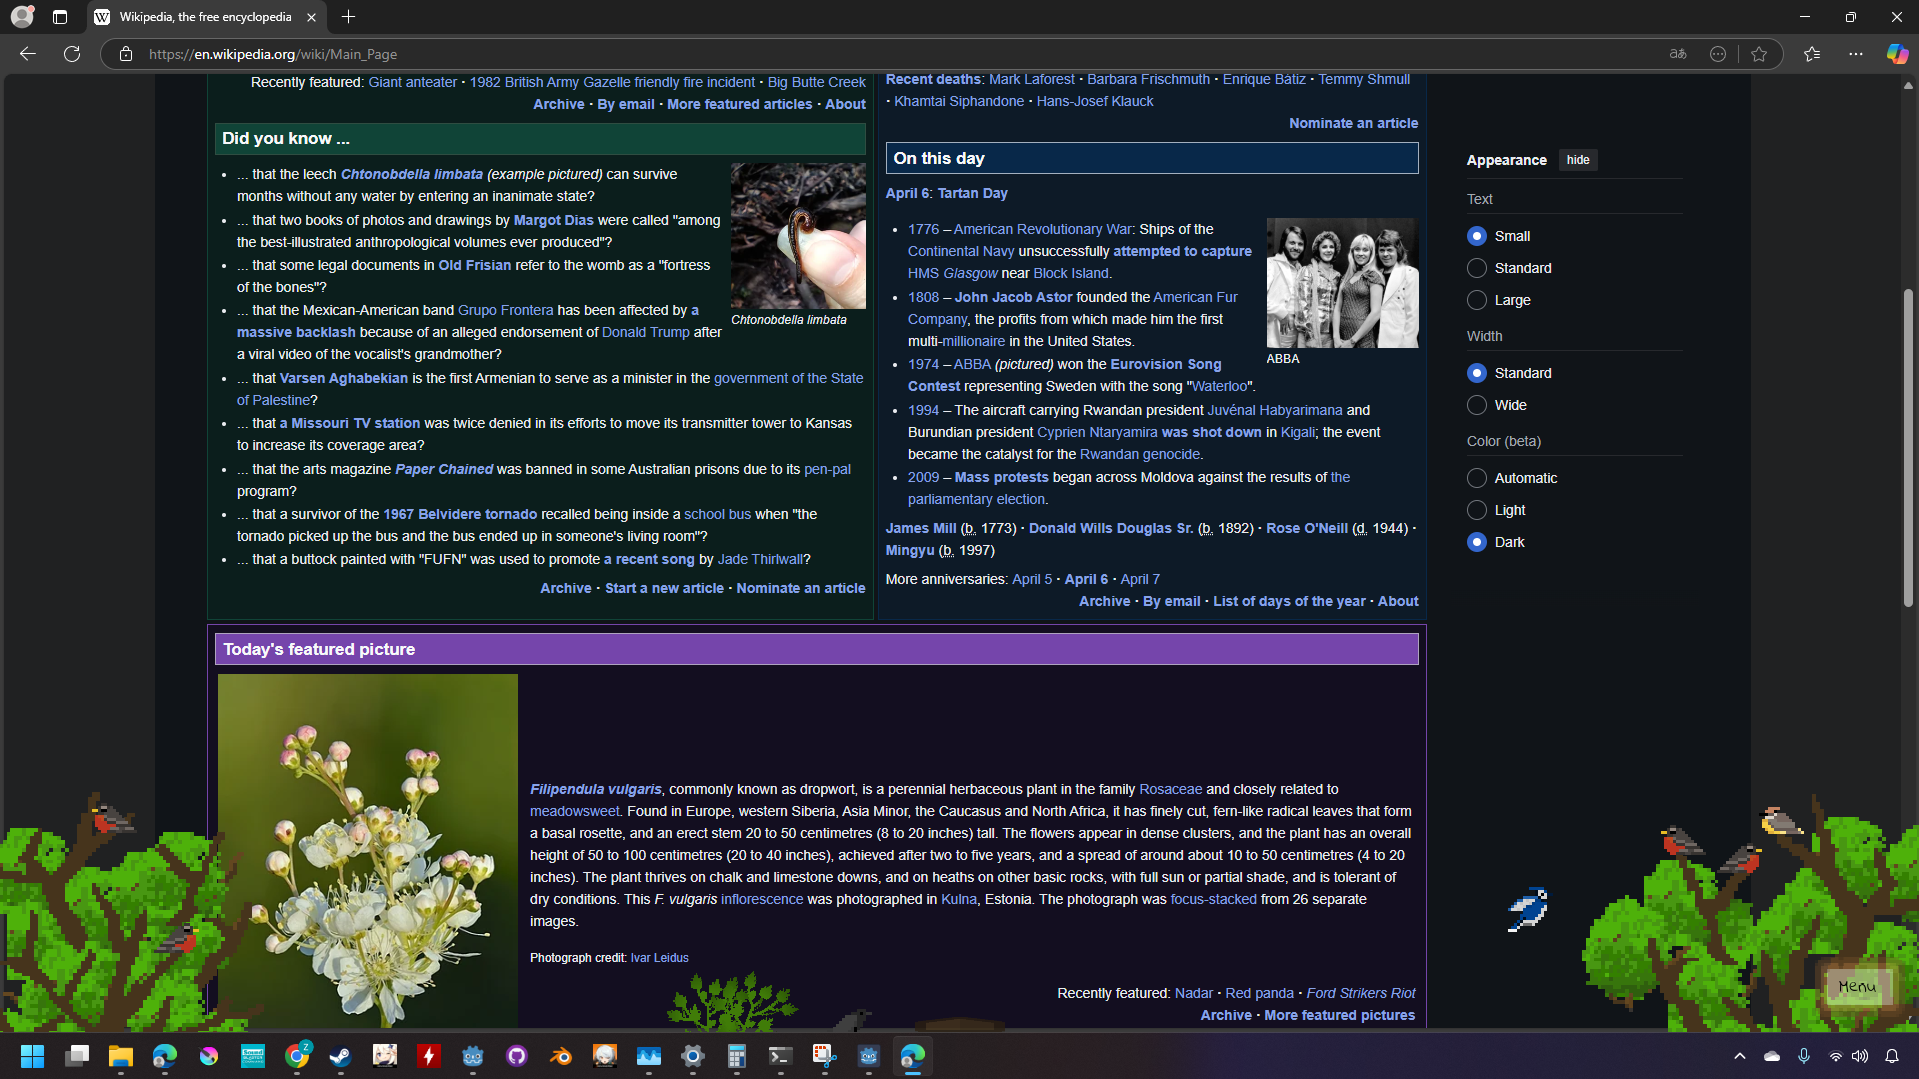The width and height of the screenshot is (1919, 1079).
Task: Launch Copilot from the toolbar
Action: (x=1897, y=54)
